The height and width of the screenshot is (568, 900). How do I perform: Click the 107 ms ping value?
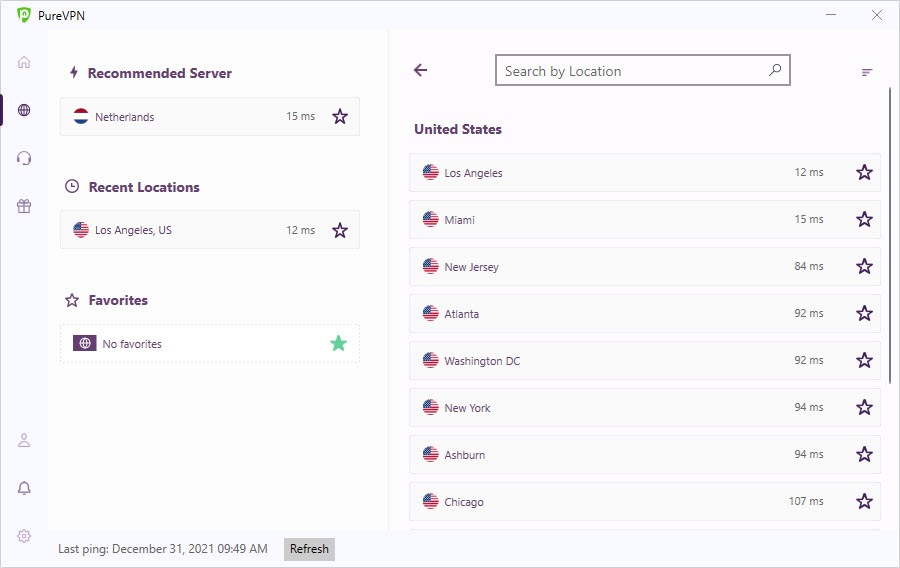[x=806, y=501]
